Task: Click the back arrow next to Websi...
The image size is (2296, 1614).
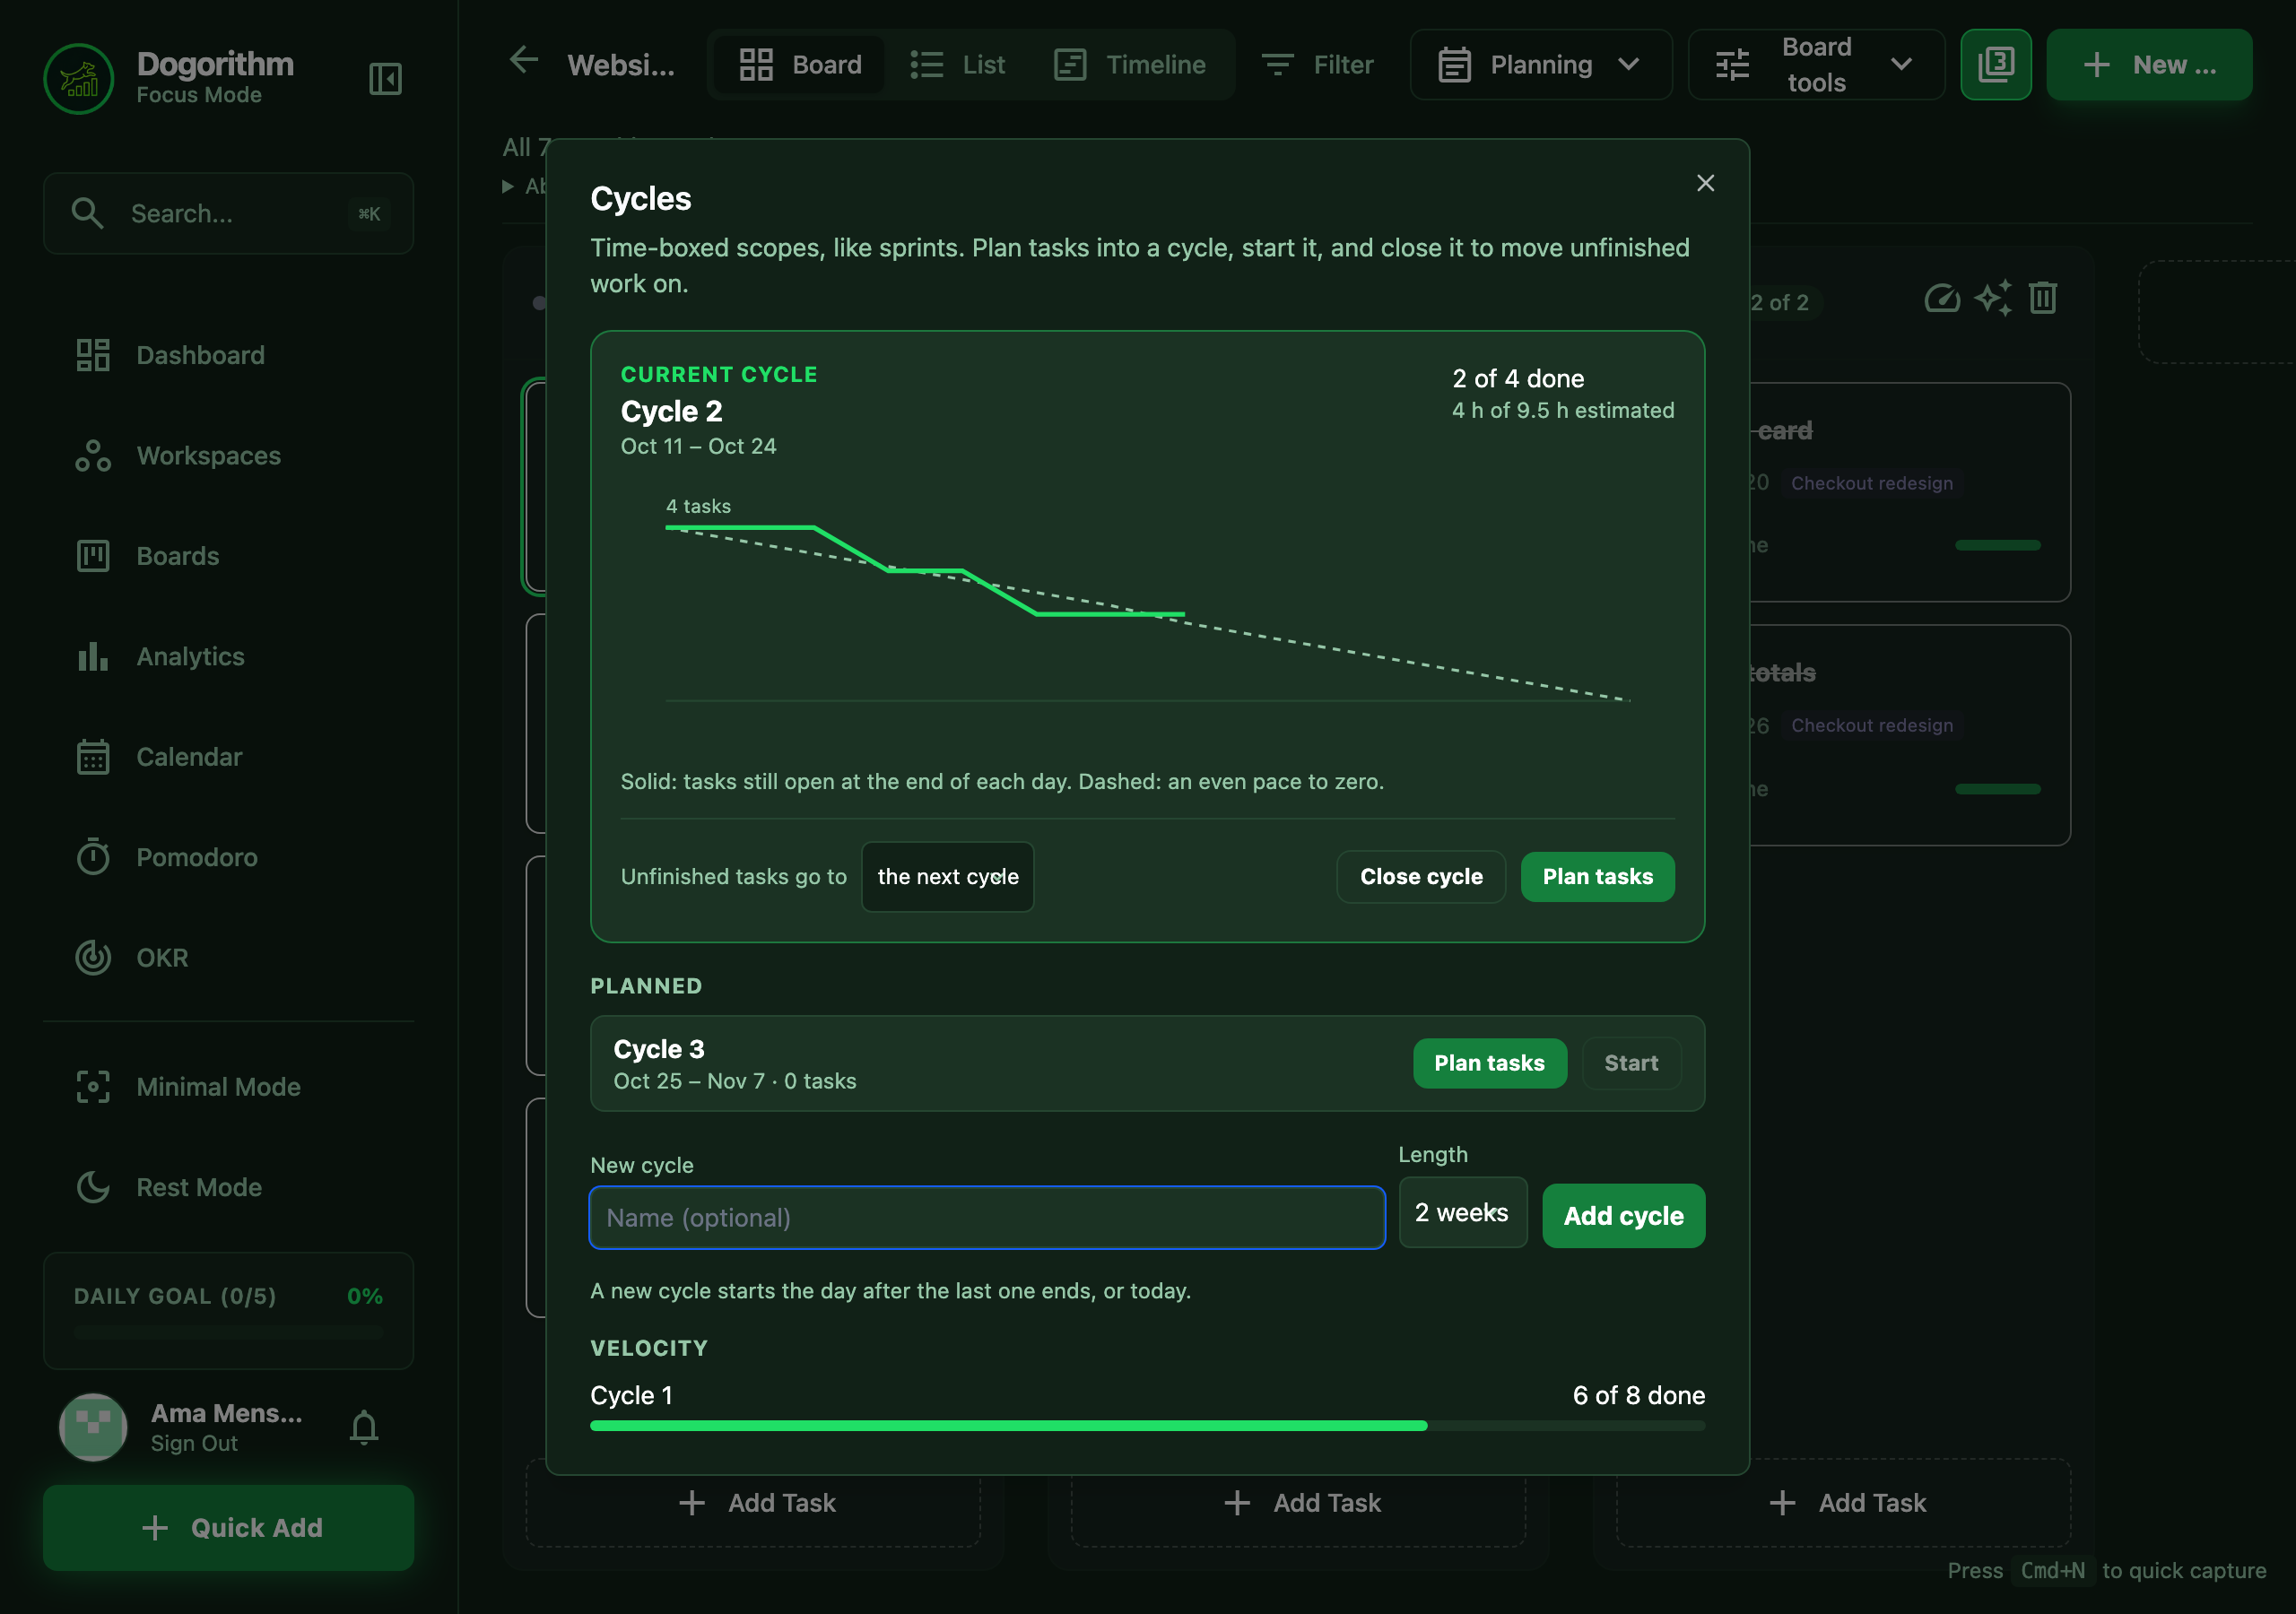Action: pos(524,61)
